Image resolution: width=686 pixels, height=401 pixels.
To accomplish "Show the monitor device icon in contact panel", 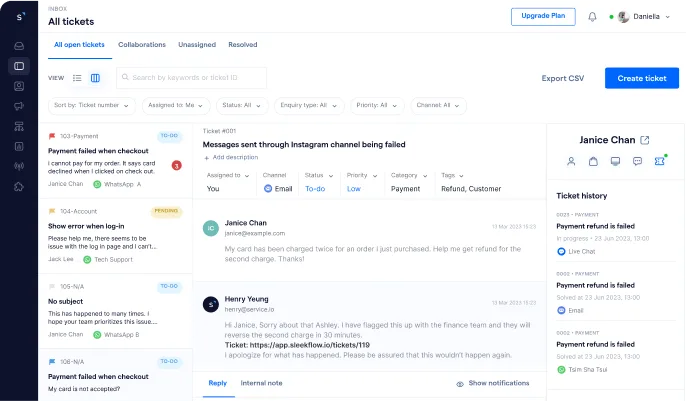I will point(615,161).
